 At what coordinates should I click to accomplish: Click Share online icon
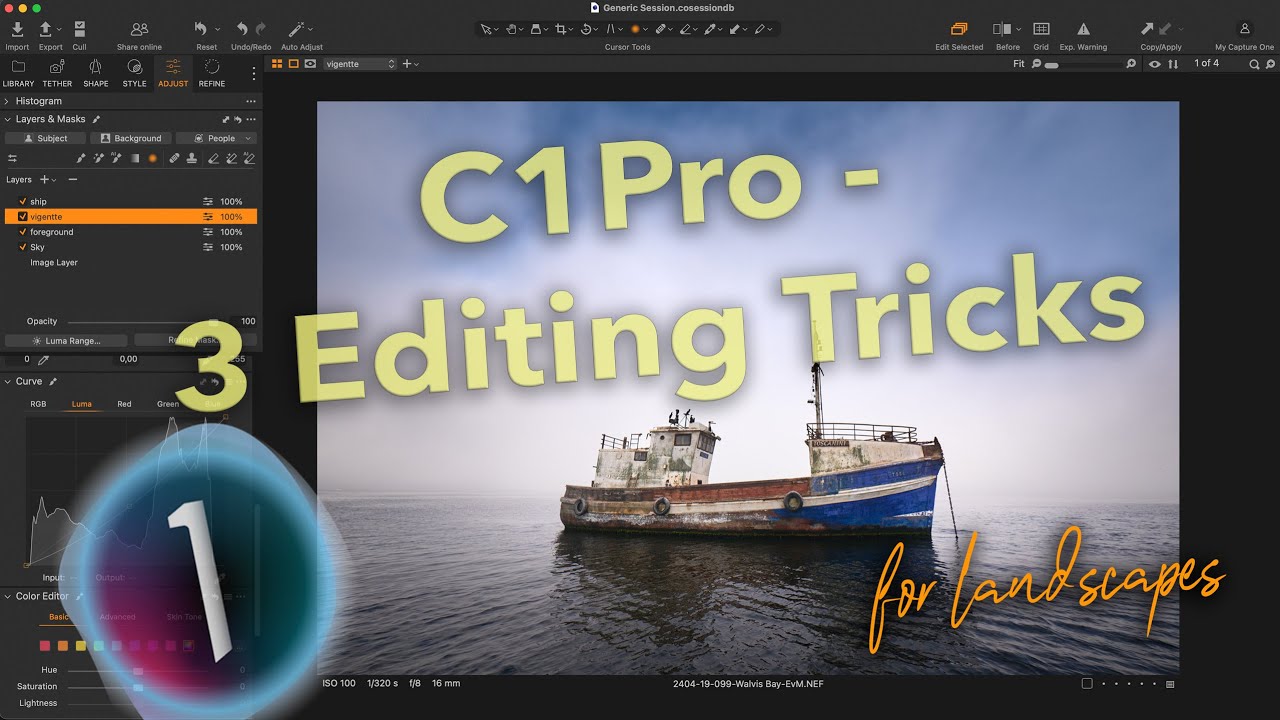coord(139,30)
